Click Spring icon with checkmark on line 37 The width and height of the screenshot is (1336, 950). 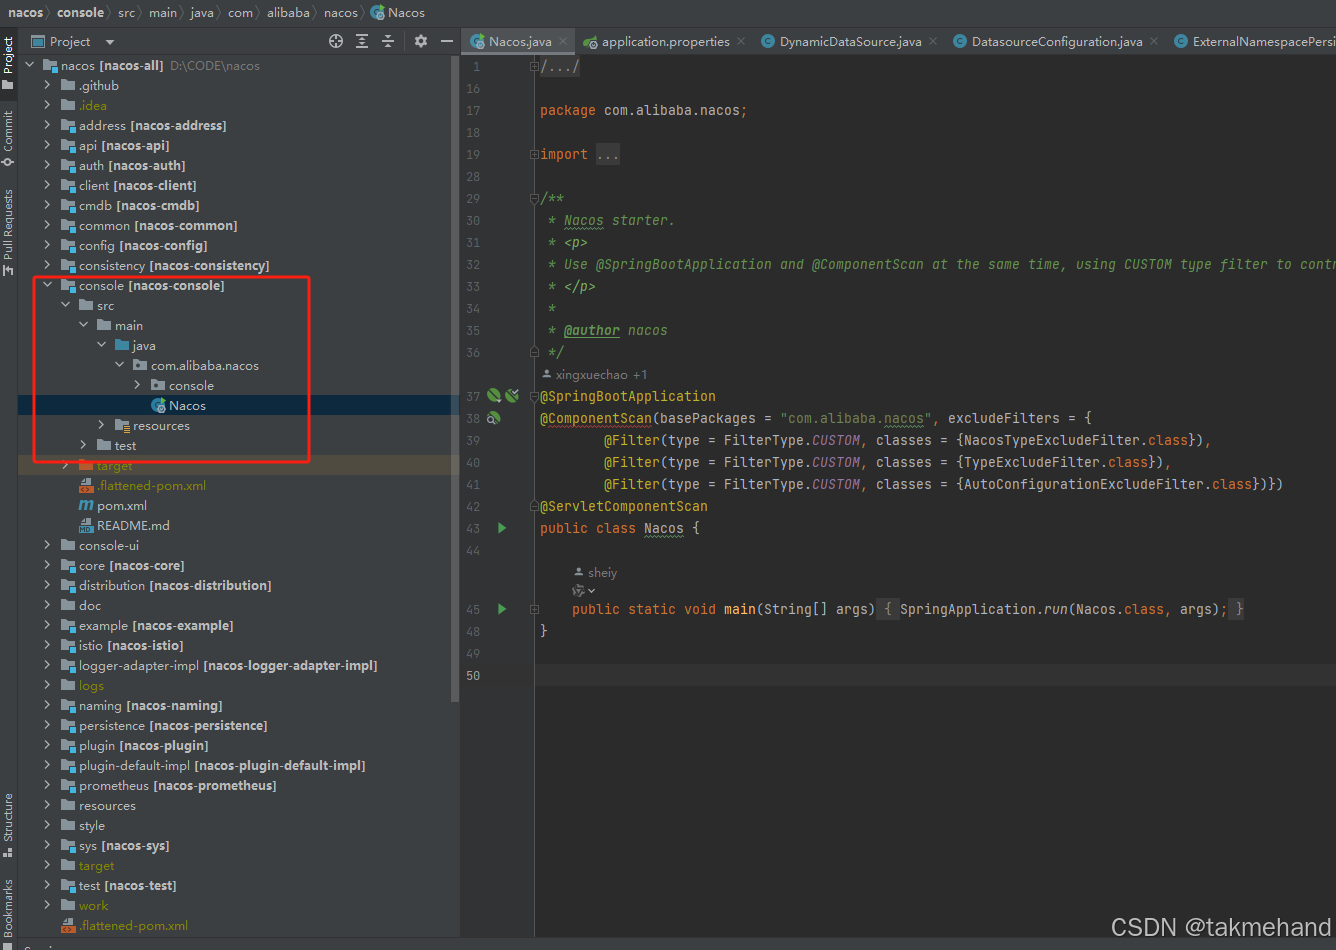[x=512, y=396]
